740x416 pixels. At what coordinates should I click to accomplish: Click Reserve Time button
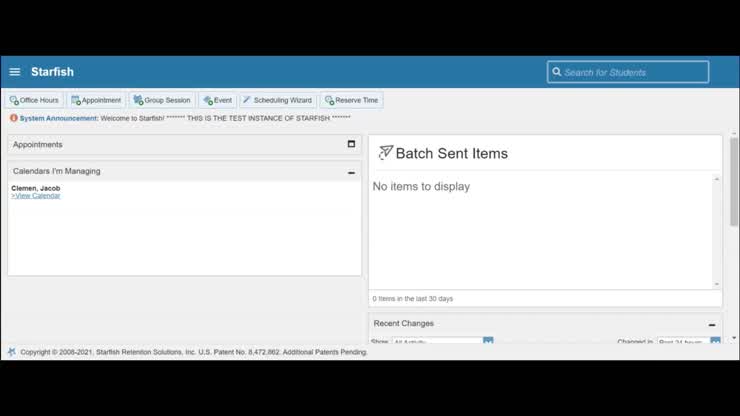coord(352,100)
